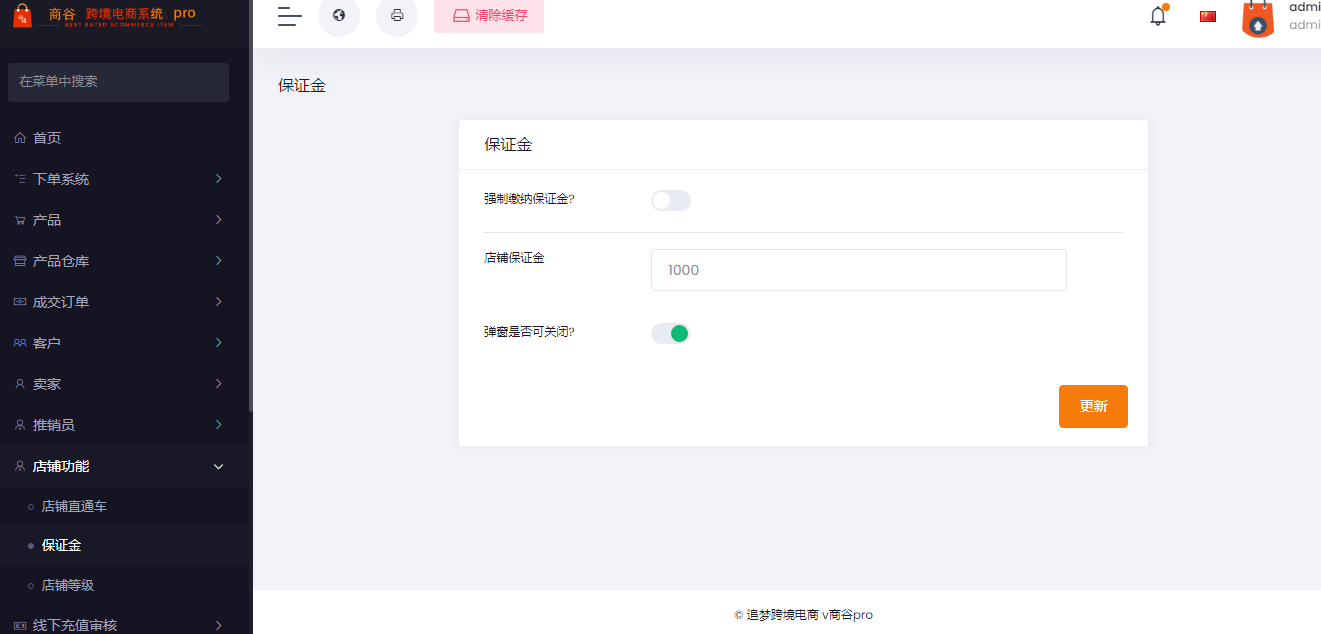Toggle the sidebar with the hamburger icon
This screenshot has width=1321, height=634.
pos(290,15)
